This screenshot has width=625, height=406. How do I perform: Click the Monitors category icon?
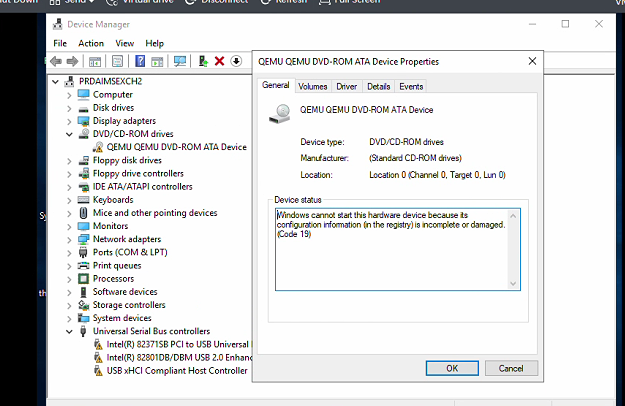click(x=84, y=226)
